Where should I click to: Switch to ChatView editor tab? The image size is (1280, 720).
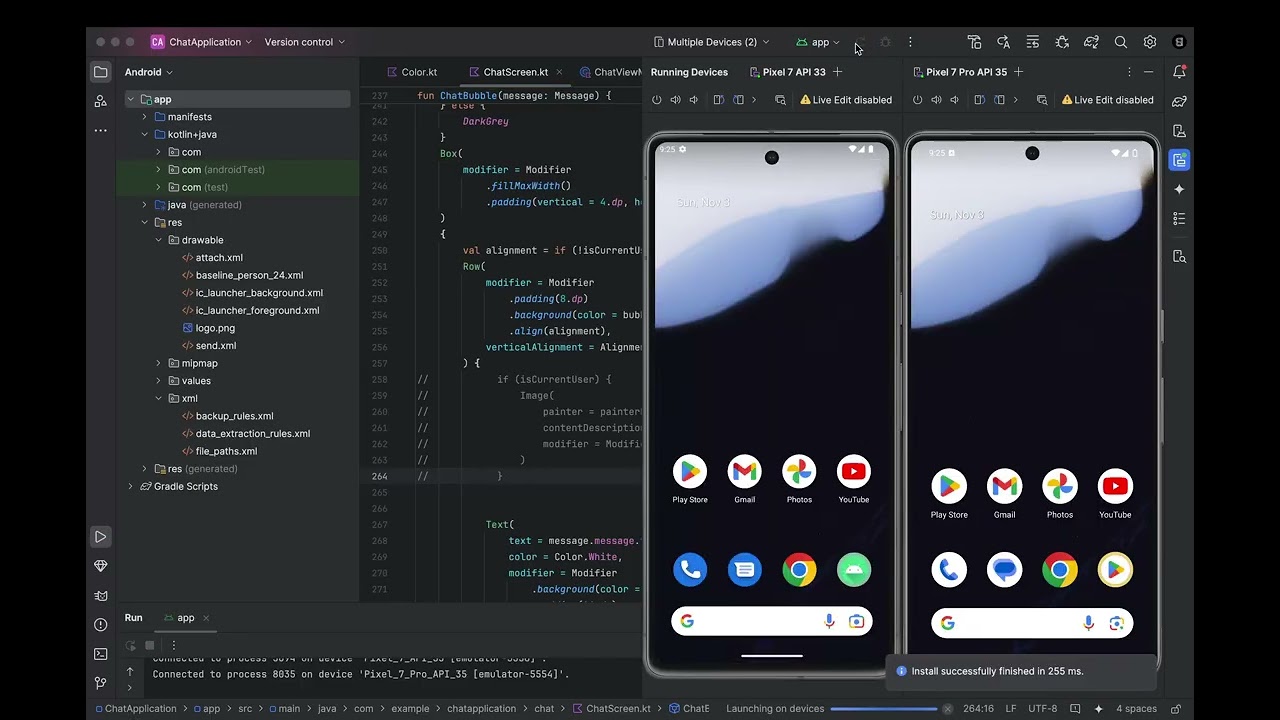[x=609, y=72]
